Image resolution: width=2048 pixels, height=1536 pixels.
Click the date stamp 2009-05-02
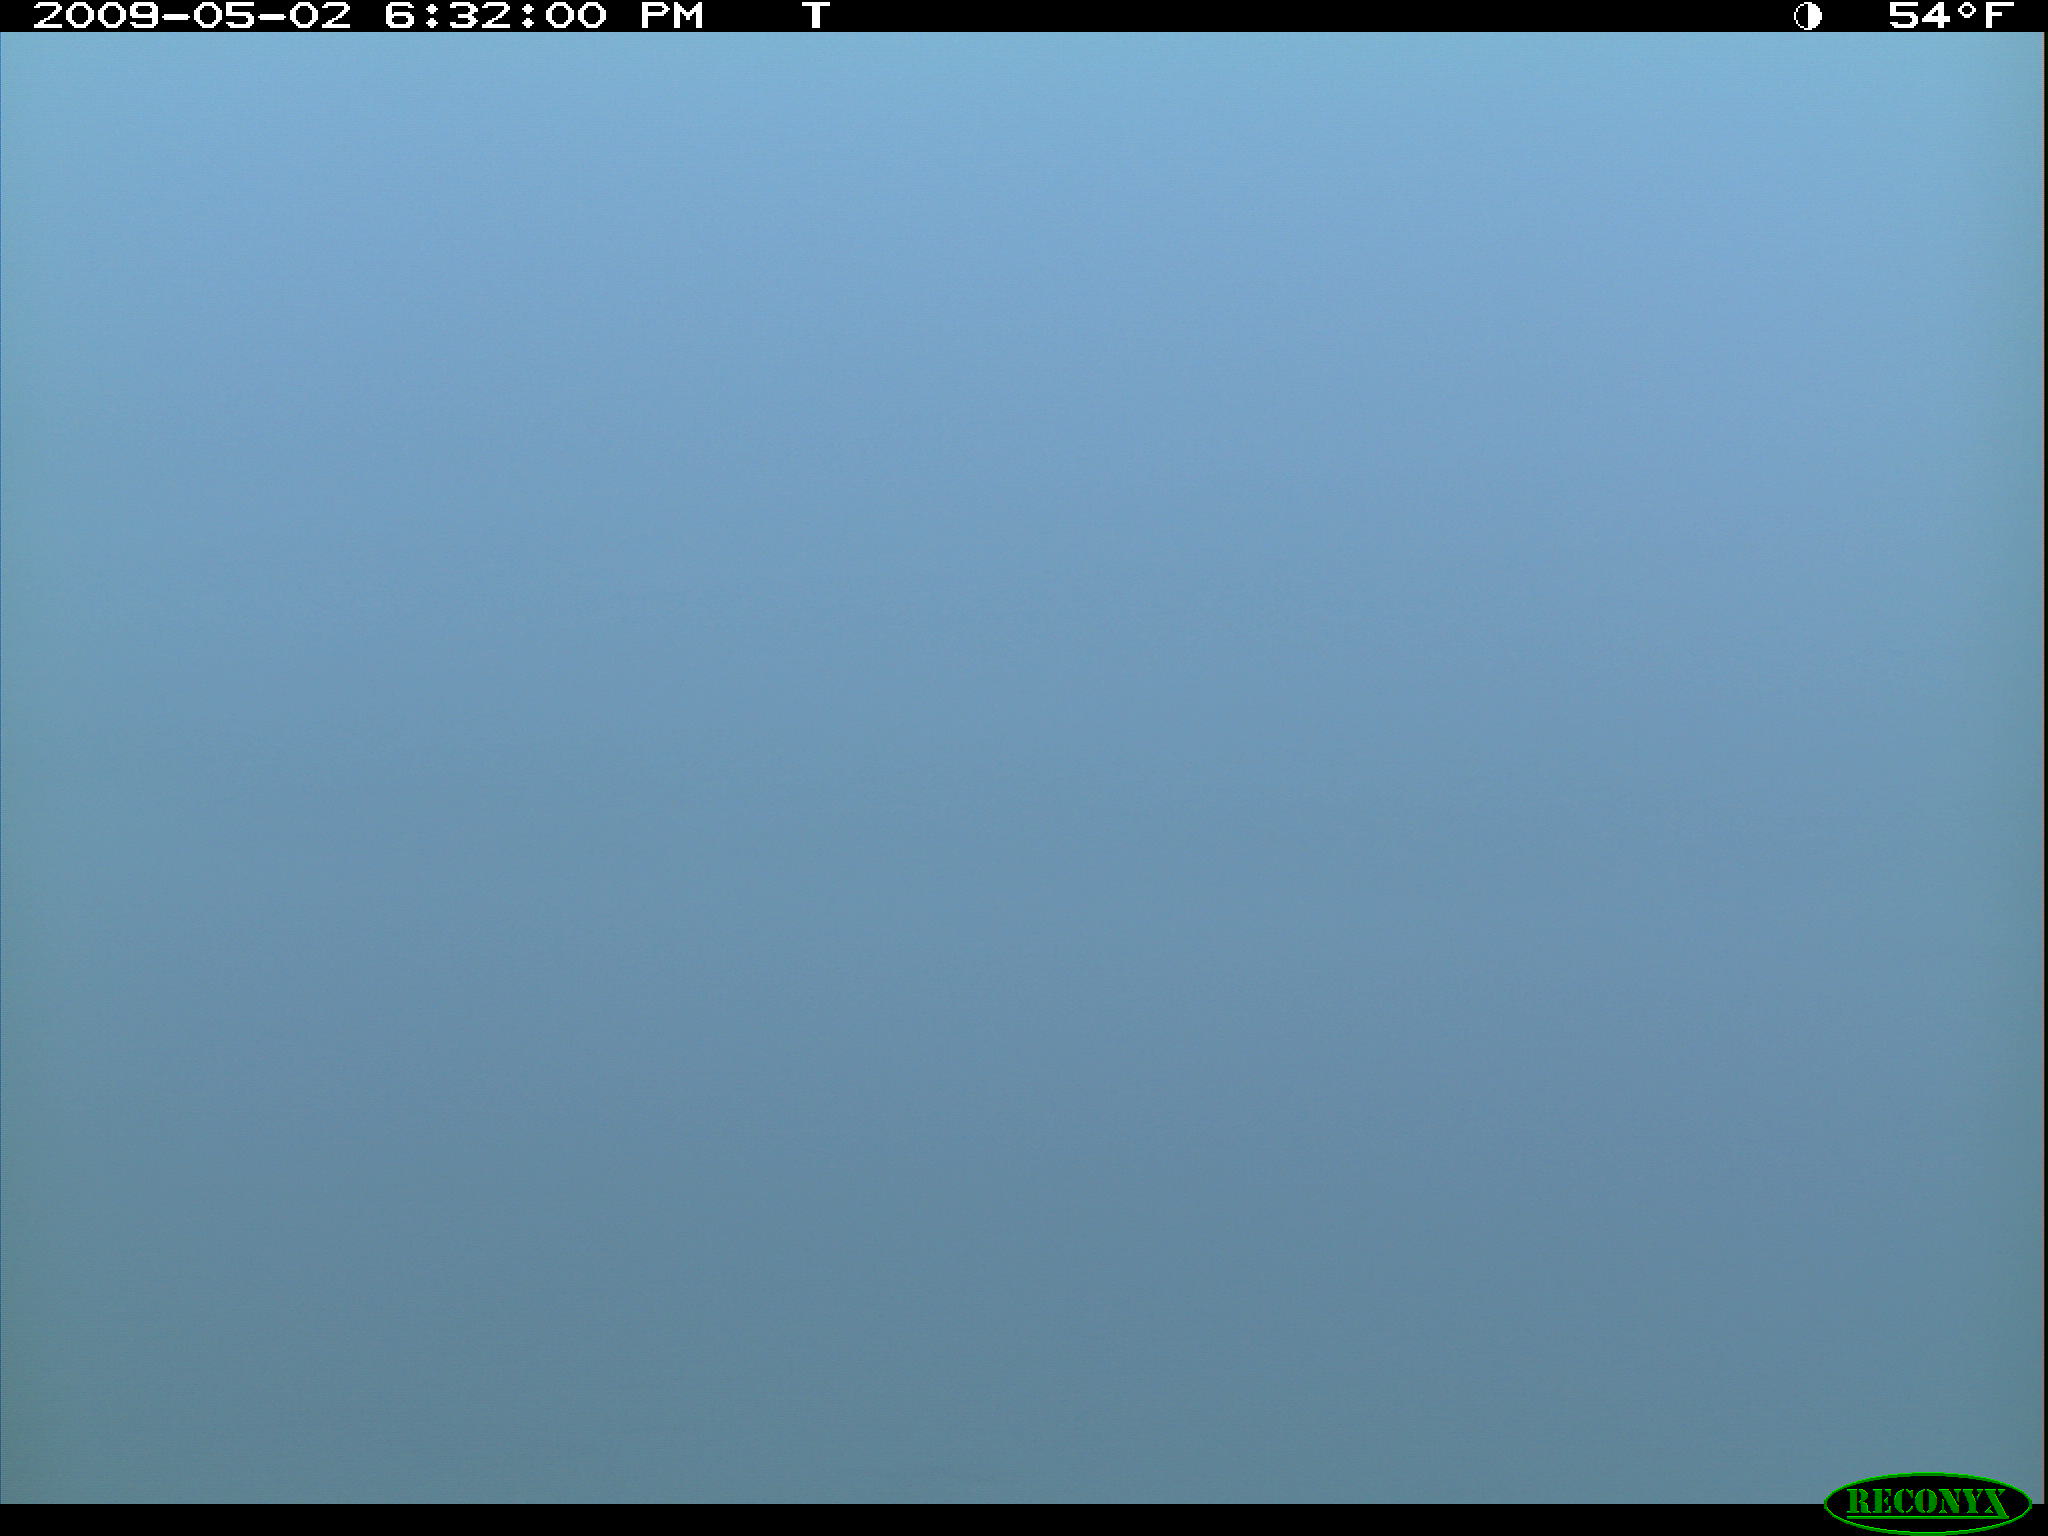pyautogui.click(x=192, y=15)
